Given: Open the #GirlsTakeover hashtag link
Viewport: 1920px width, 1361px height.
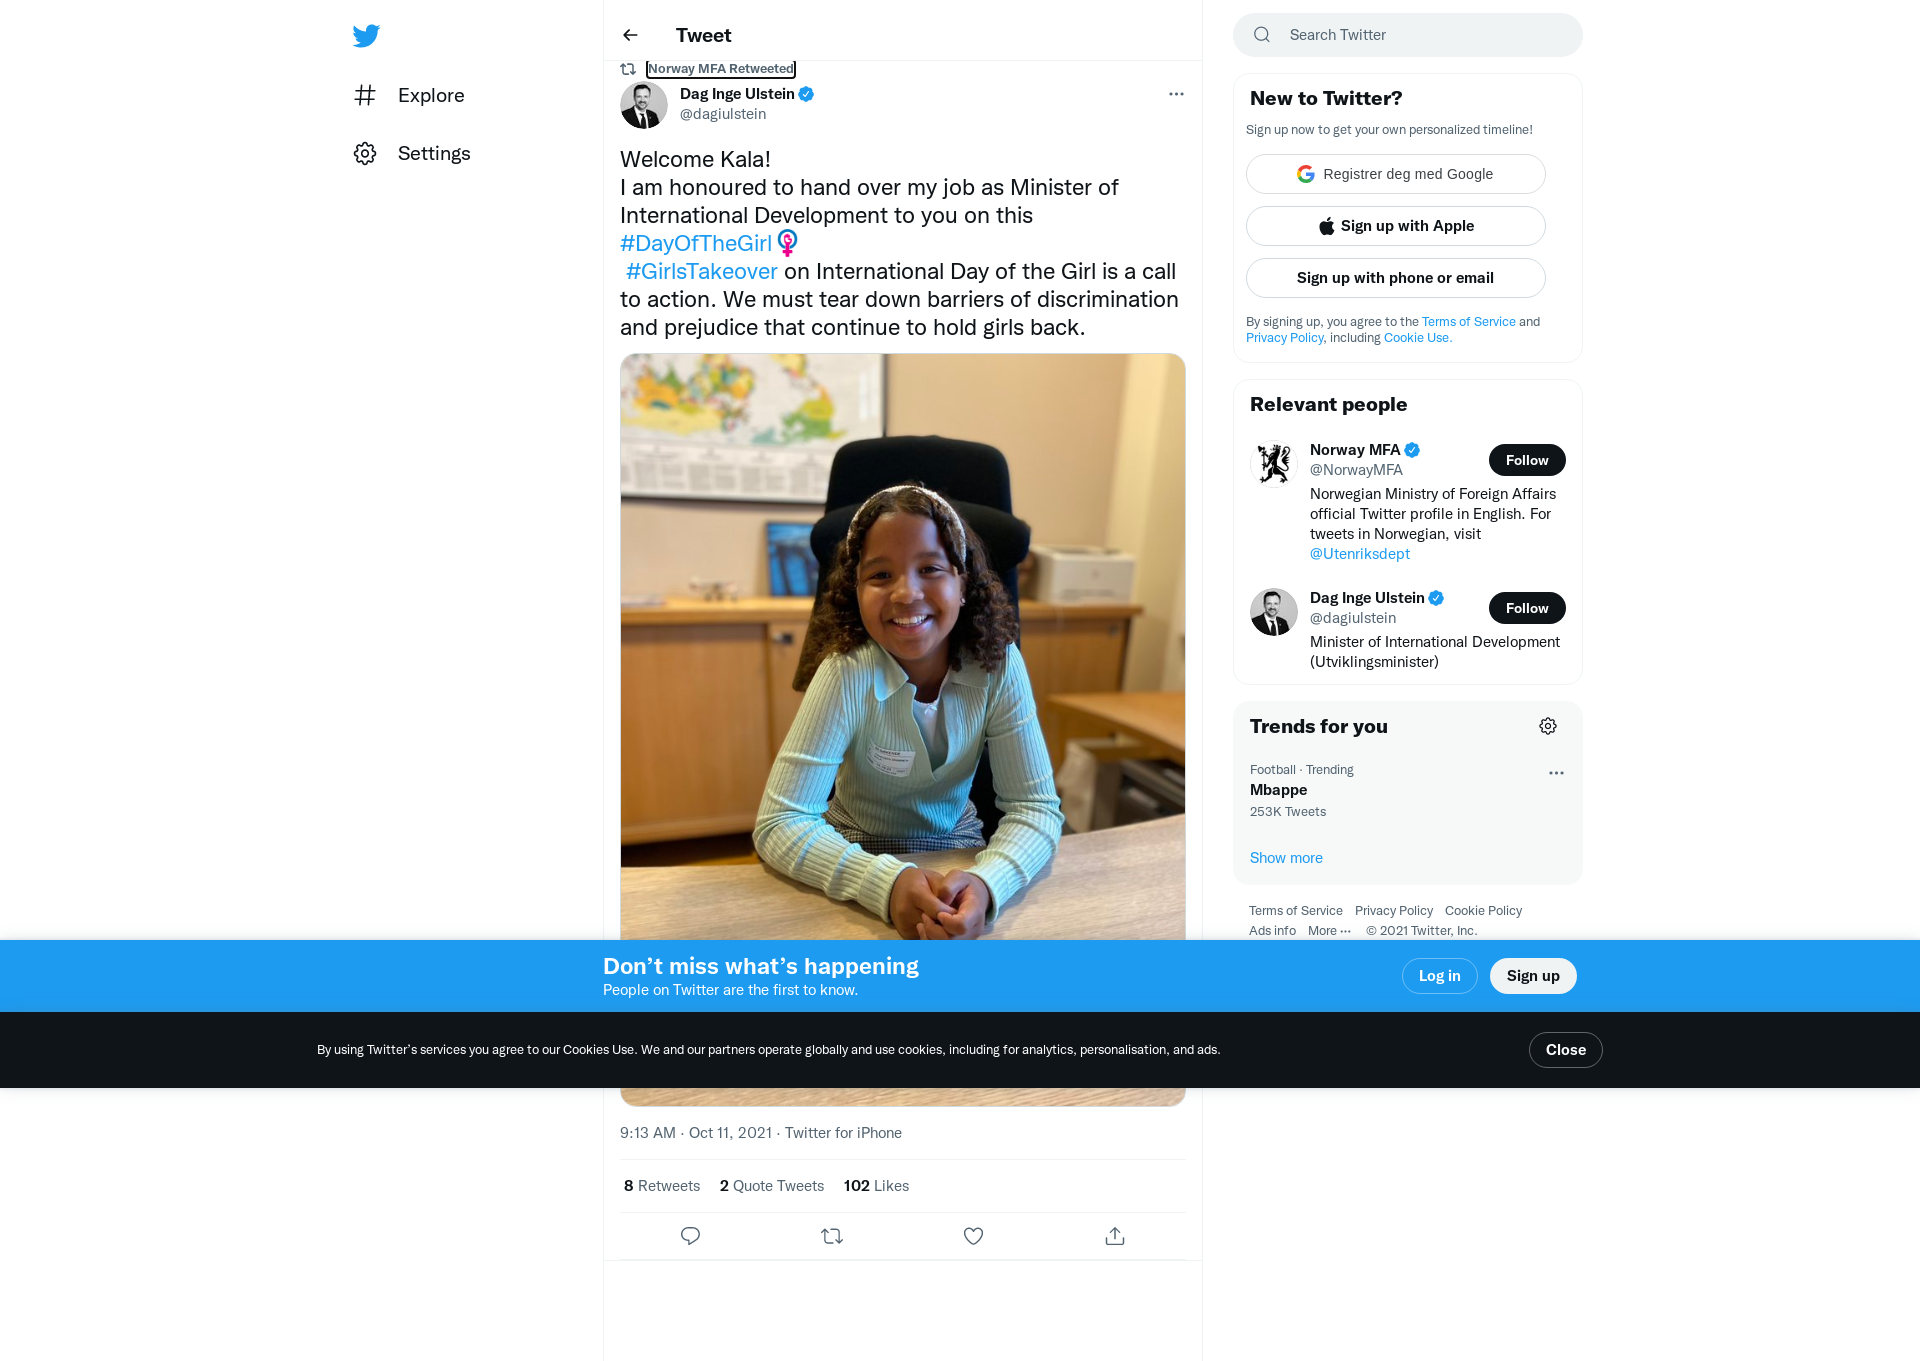Looking at the screenshot, I should [x=701, y=271].
